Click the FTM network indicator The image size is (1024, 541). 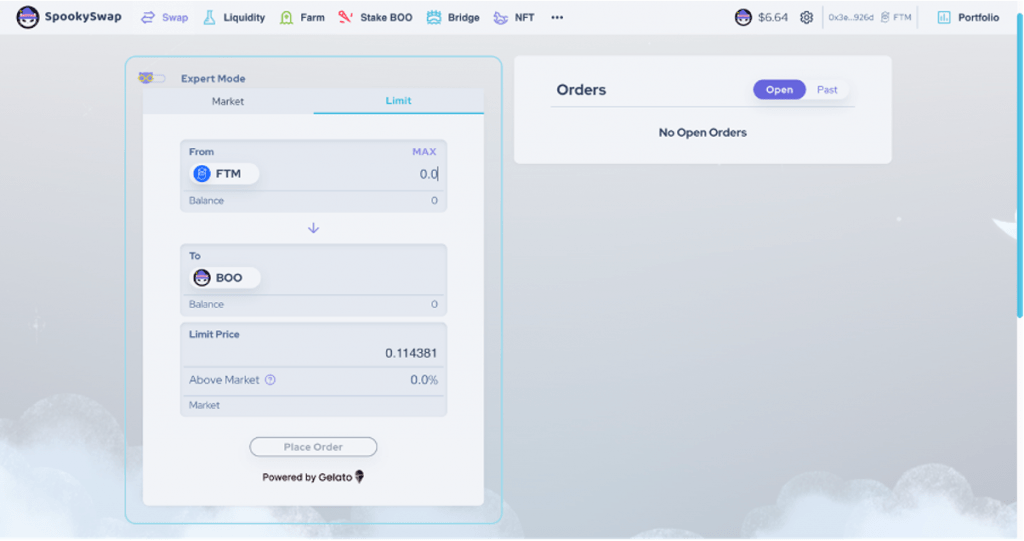click(x=896, y=18)
